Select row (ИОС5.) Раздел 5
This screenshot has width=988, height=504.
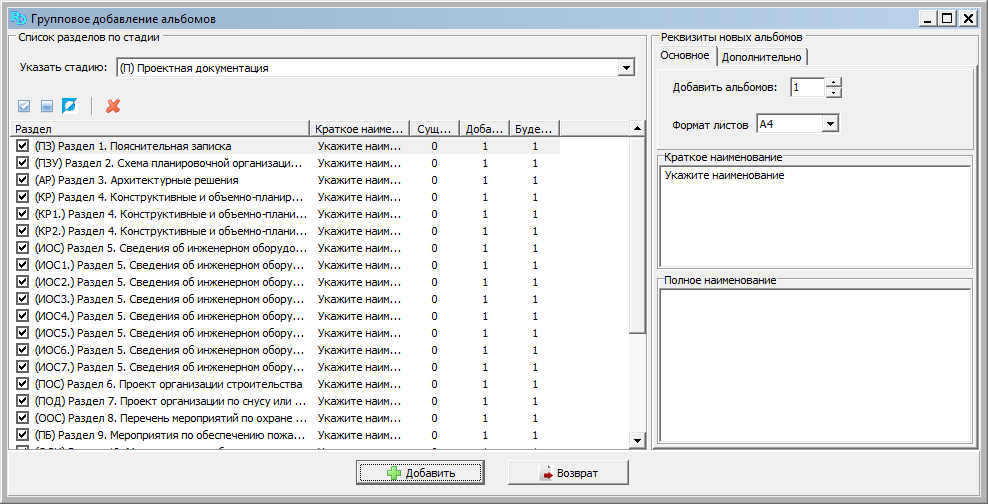285,333
